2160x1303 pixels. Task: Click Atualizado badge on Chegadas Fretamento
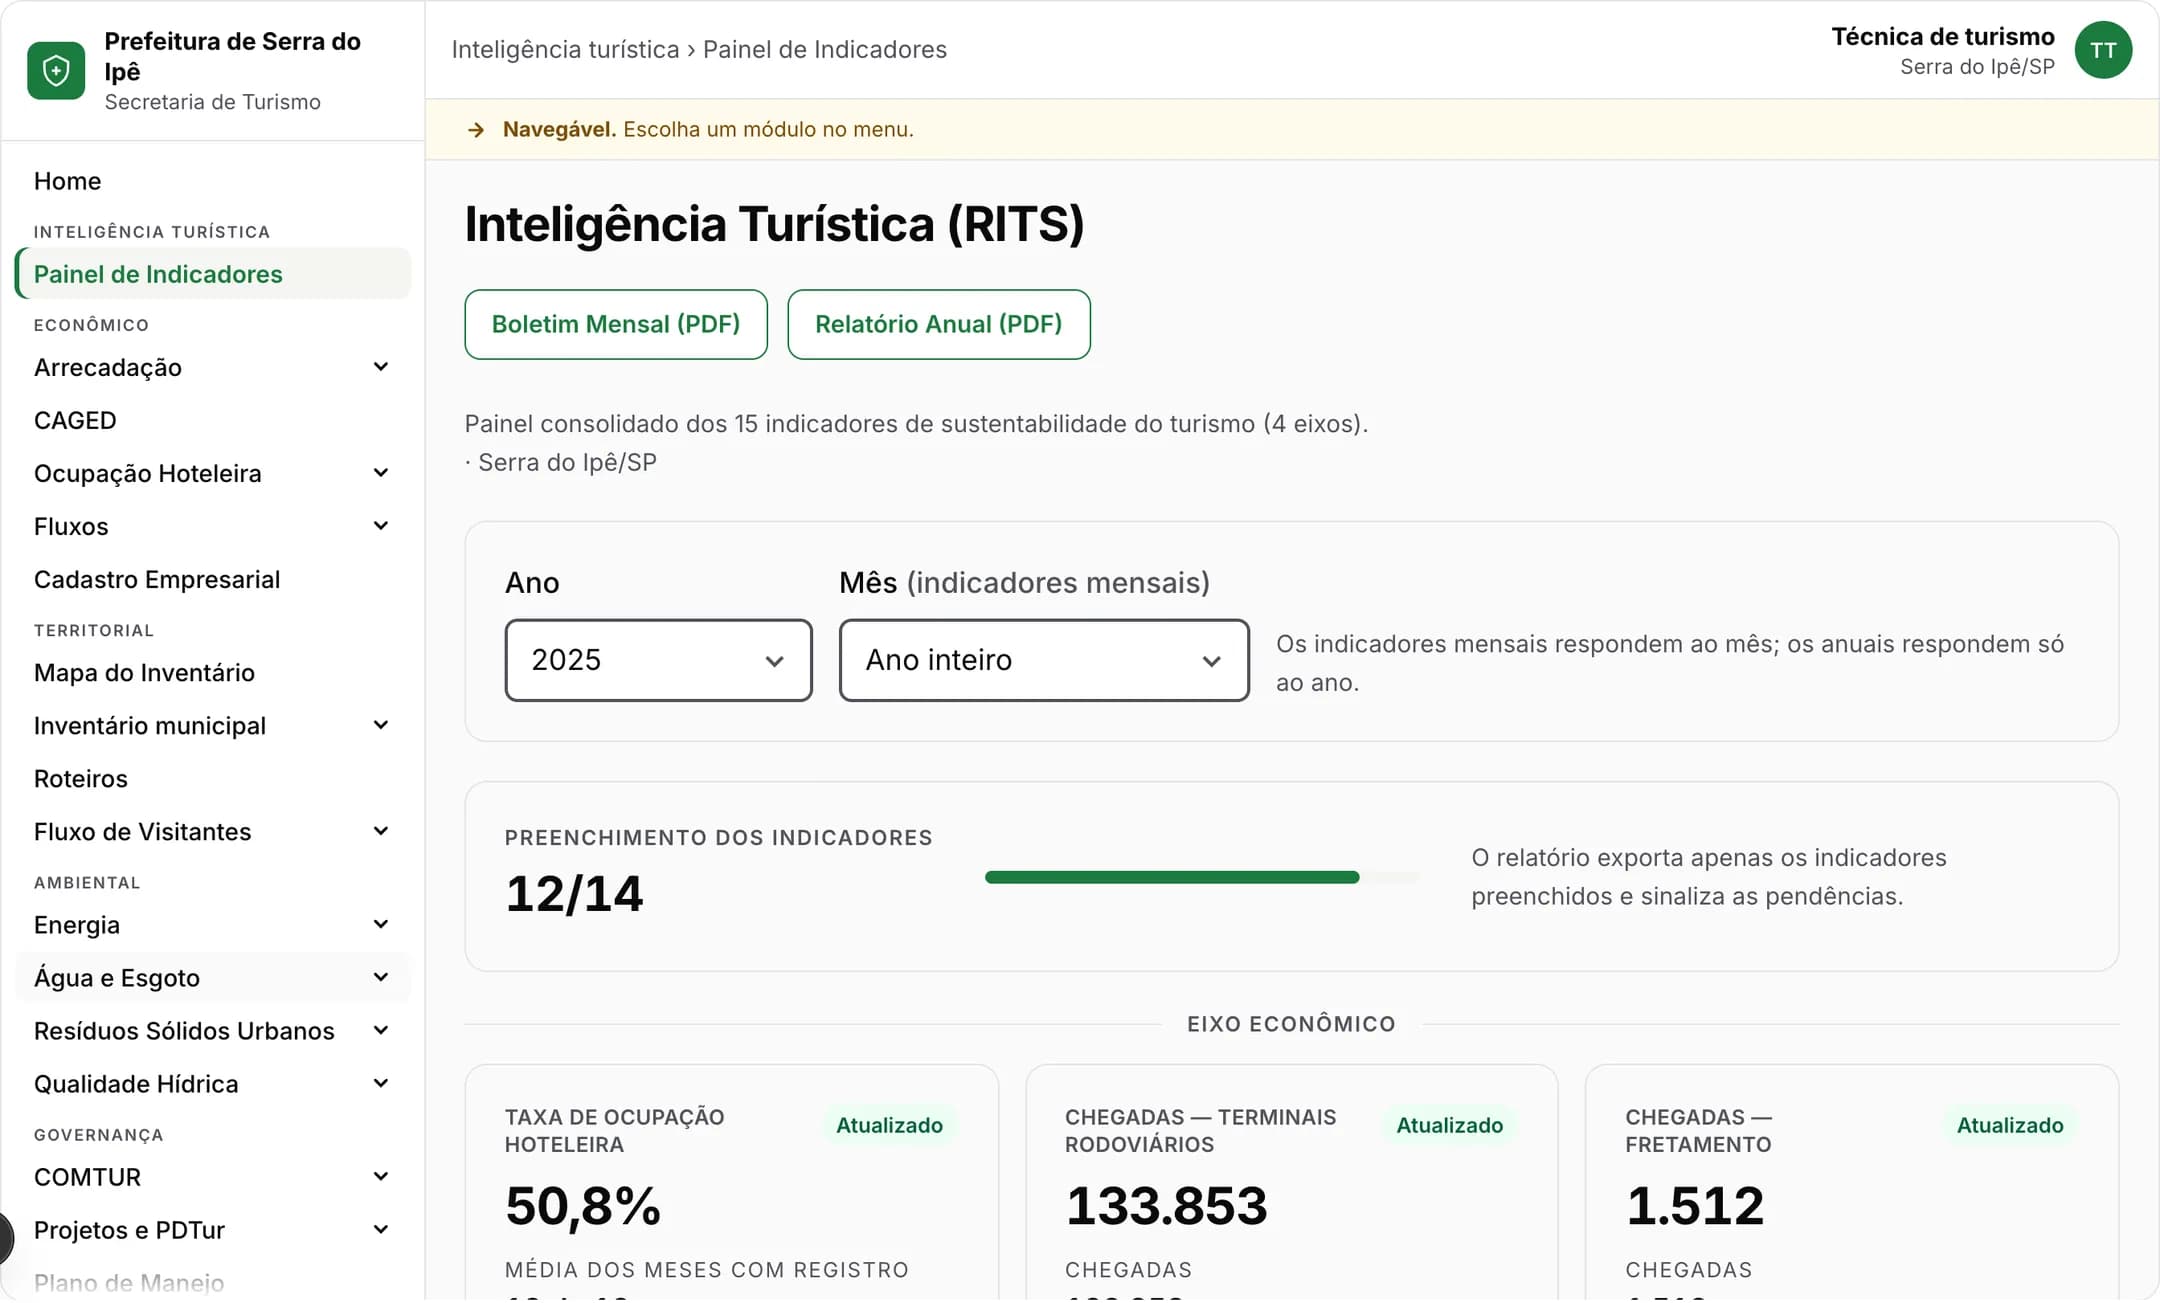[x=2009, y=1125]
